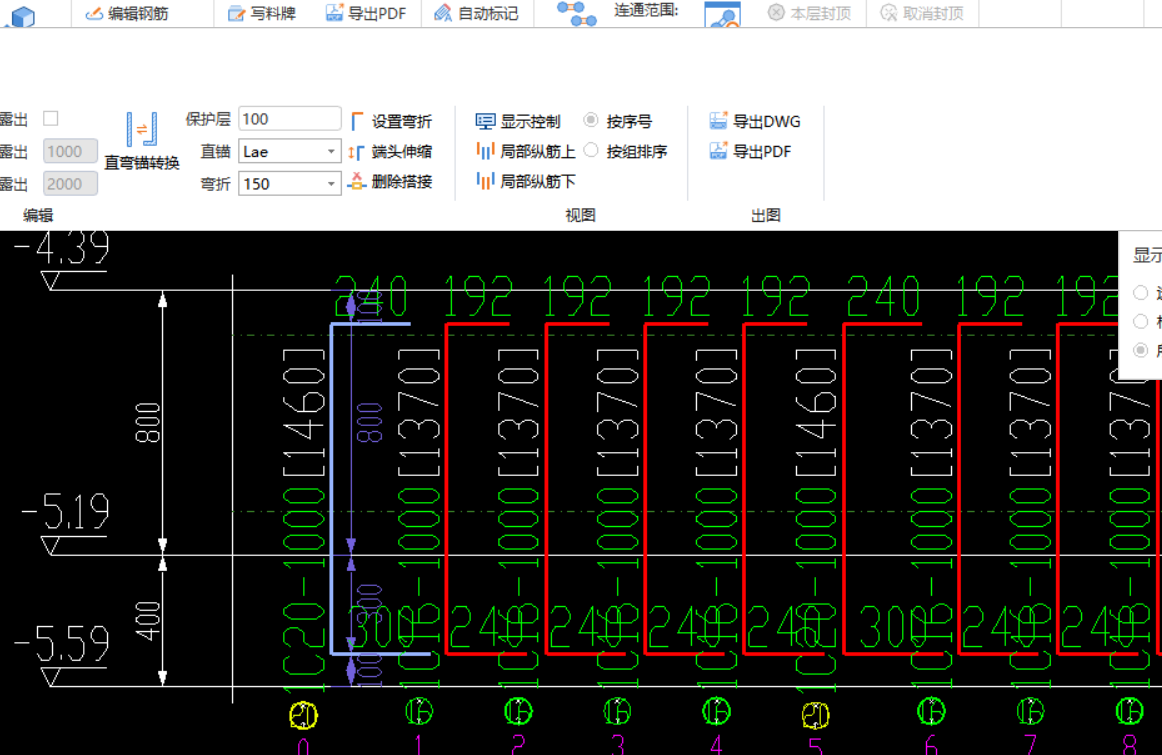Select the 按组排序 radio option
Viewport: 1162px width, 755px height.
click(x=626, y=151)
